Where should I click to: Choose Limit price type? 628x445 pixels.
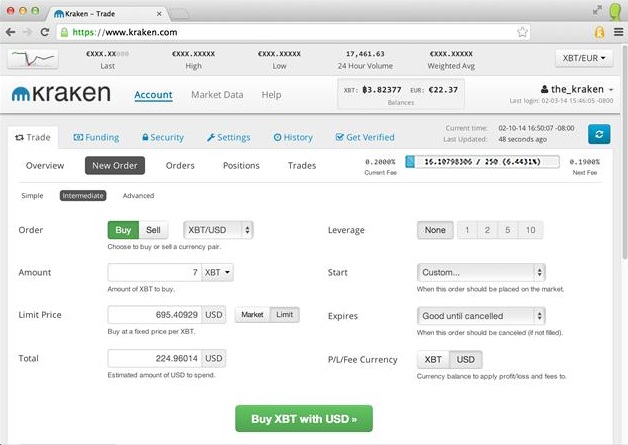click(285, 314)
